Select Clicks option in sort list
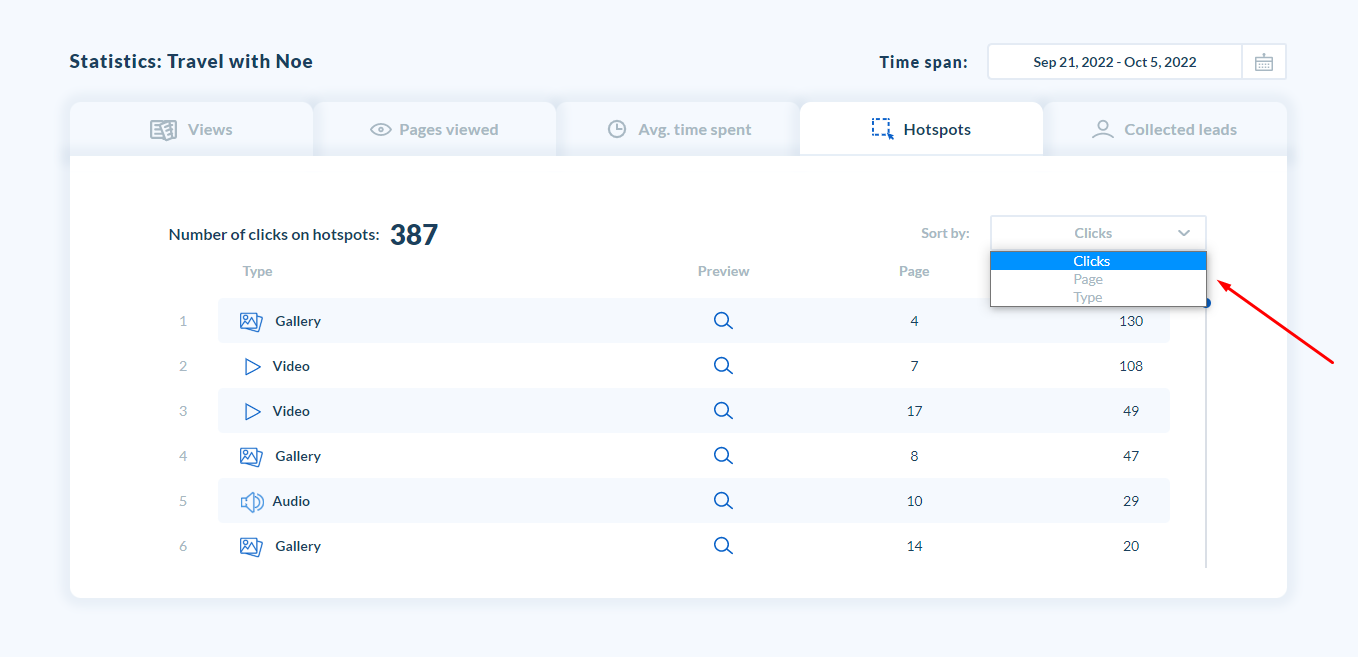 [1092, 261]
